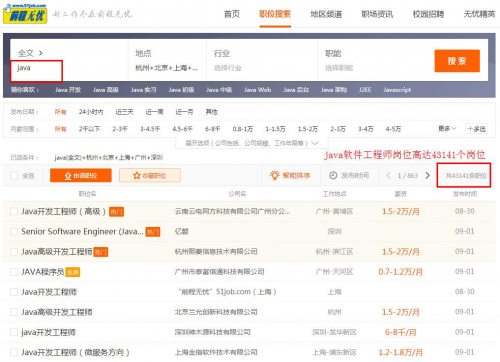Filter salary range 2千以下

pos(89,129)
